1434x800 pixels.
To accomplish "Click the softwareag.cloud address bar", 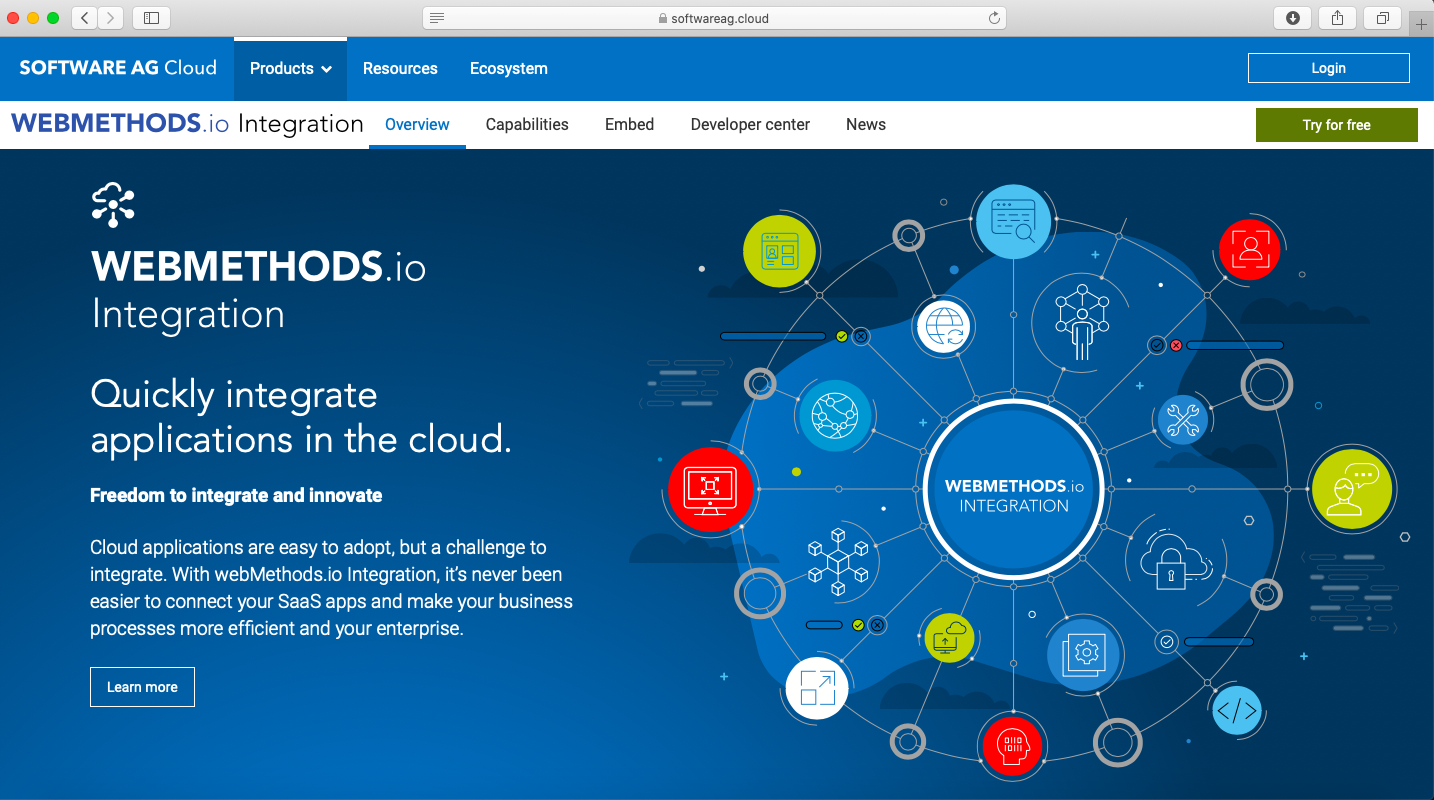I will click(714, 18).
